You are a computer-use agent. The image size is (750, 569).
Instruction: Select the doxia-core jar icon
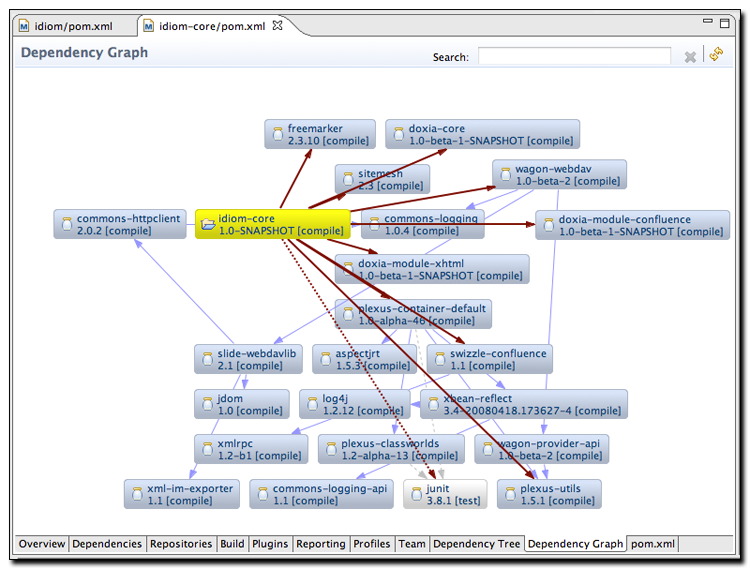(398, 135)
